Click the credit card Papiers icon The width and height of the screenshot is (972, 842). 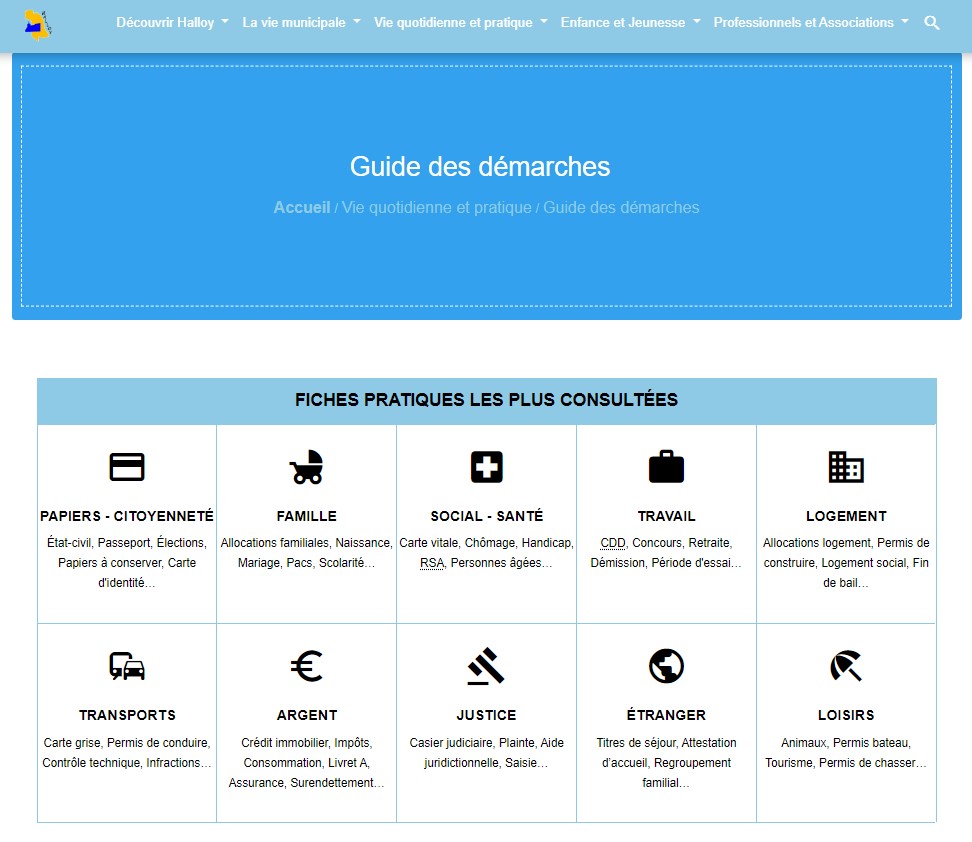127,467
